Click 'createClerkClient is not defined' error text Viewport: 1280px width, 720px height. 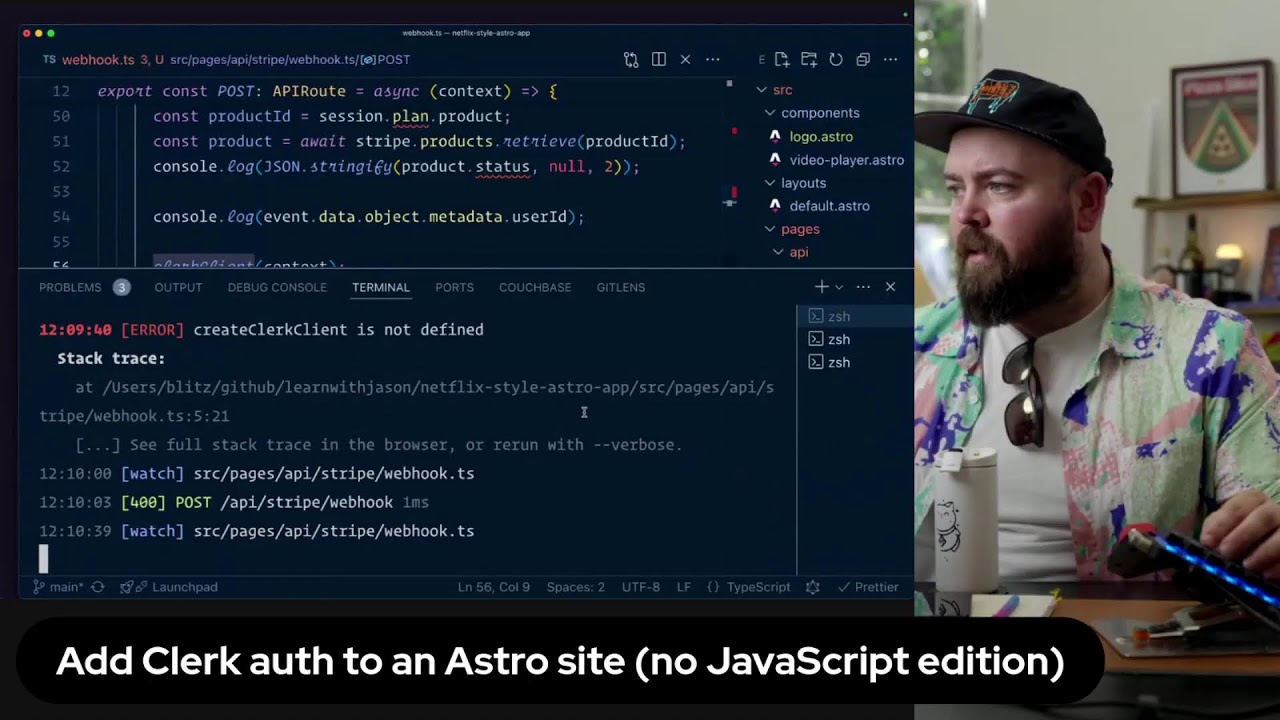[x=338, y=330]
